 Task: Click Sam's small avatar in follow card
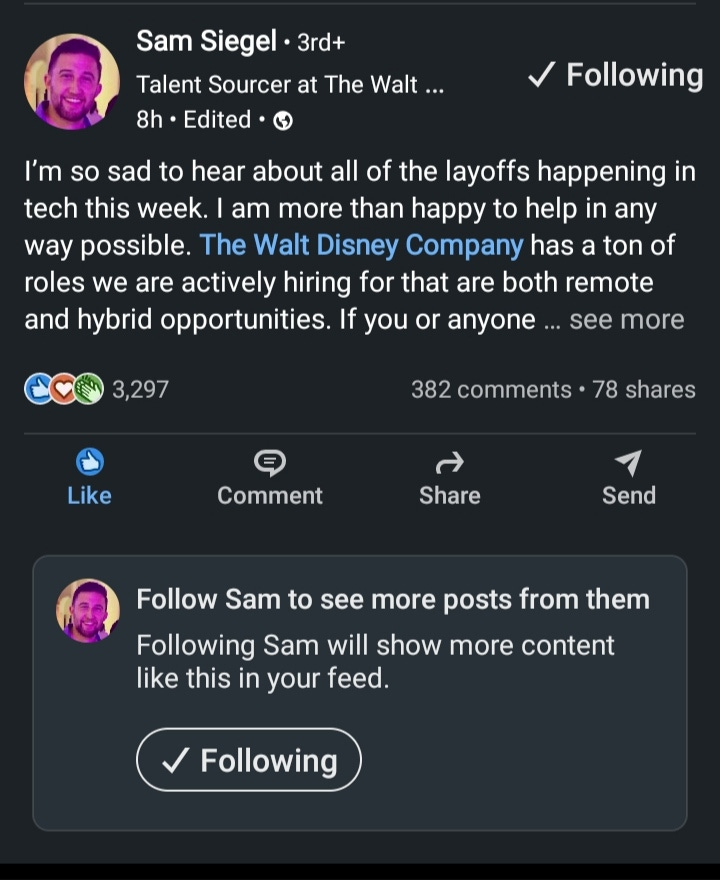(x=88, y=611)
